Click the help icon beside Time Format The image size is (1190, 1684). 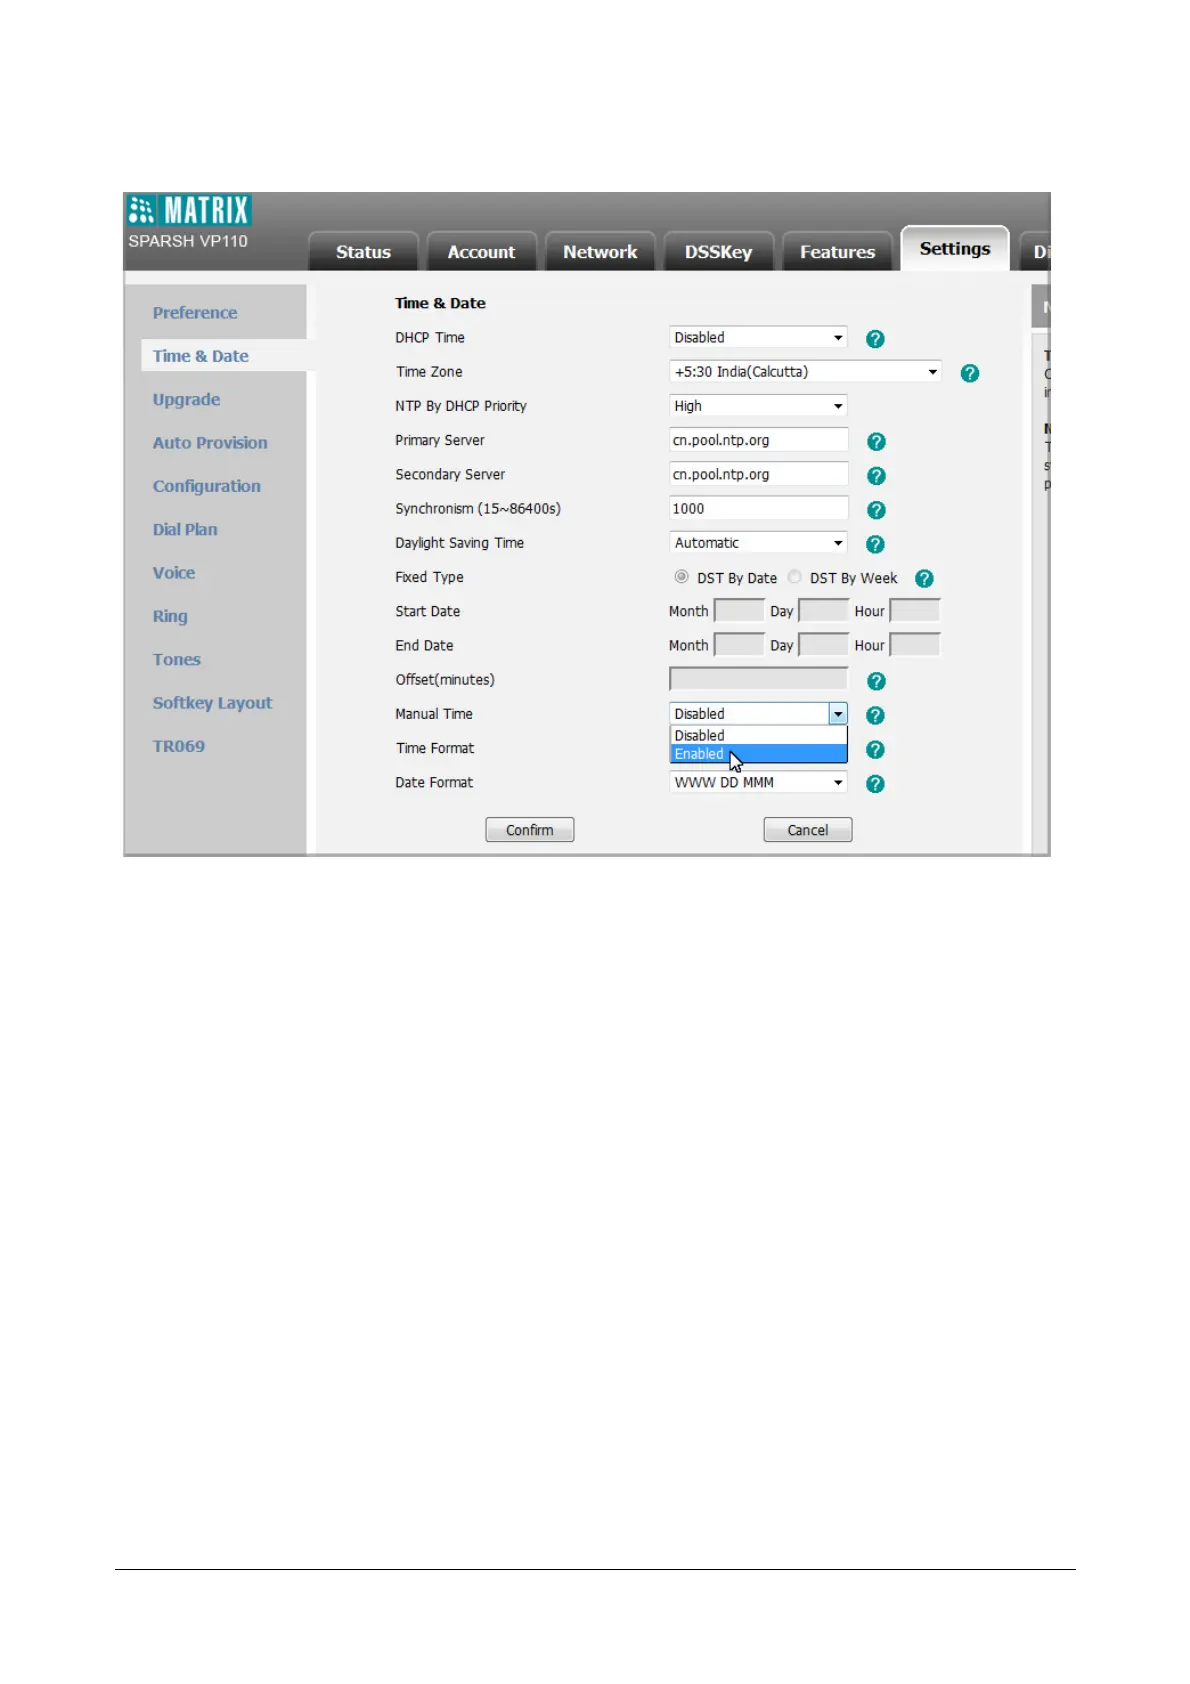875,750
